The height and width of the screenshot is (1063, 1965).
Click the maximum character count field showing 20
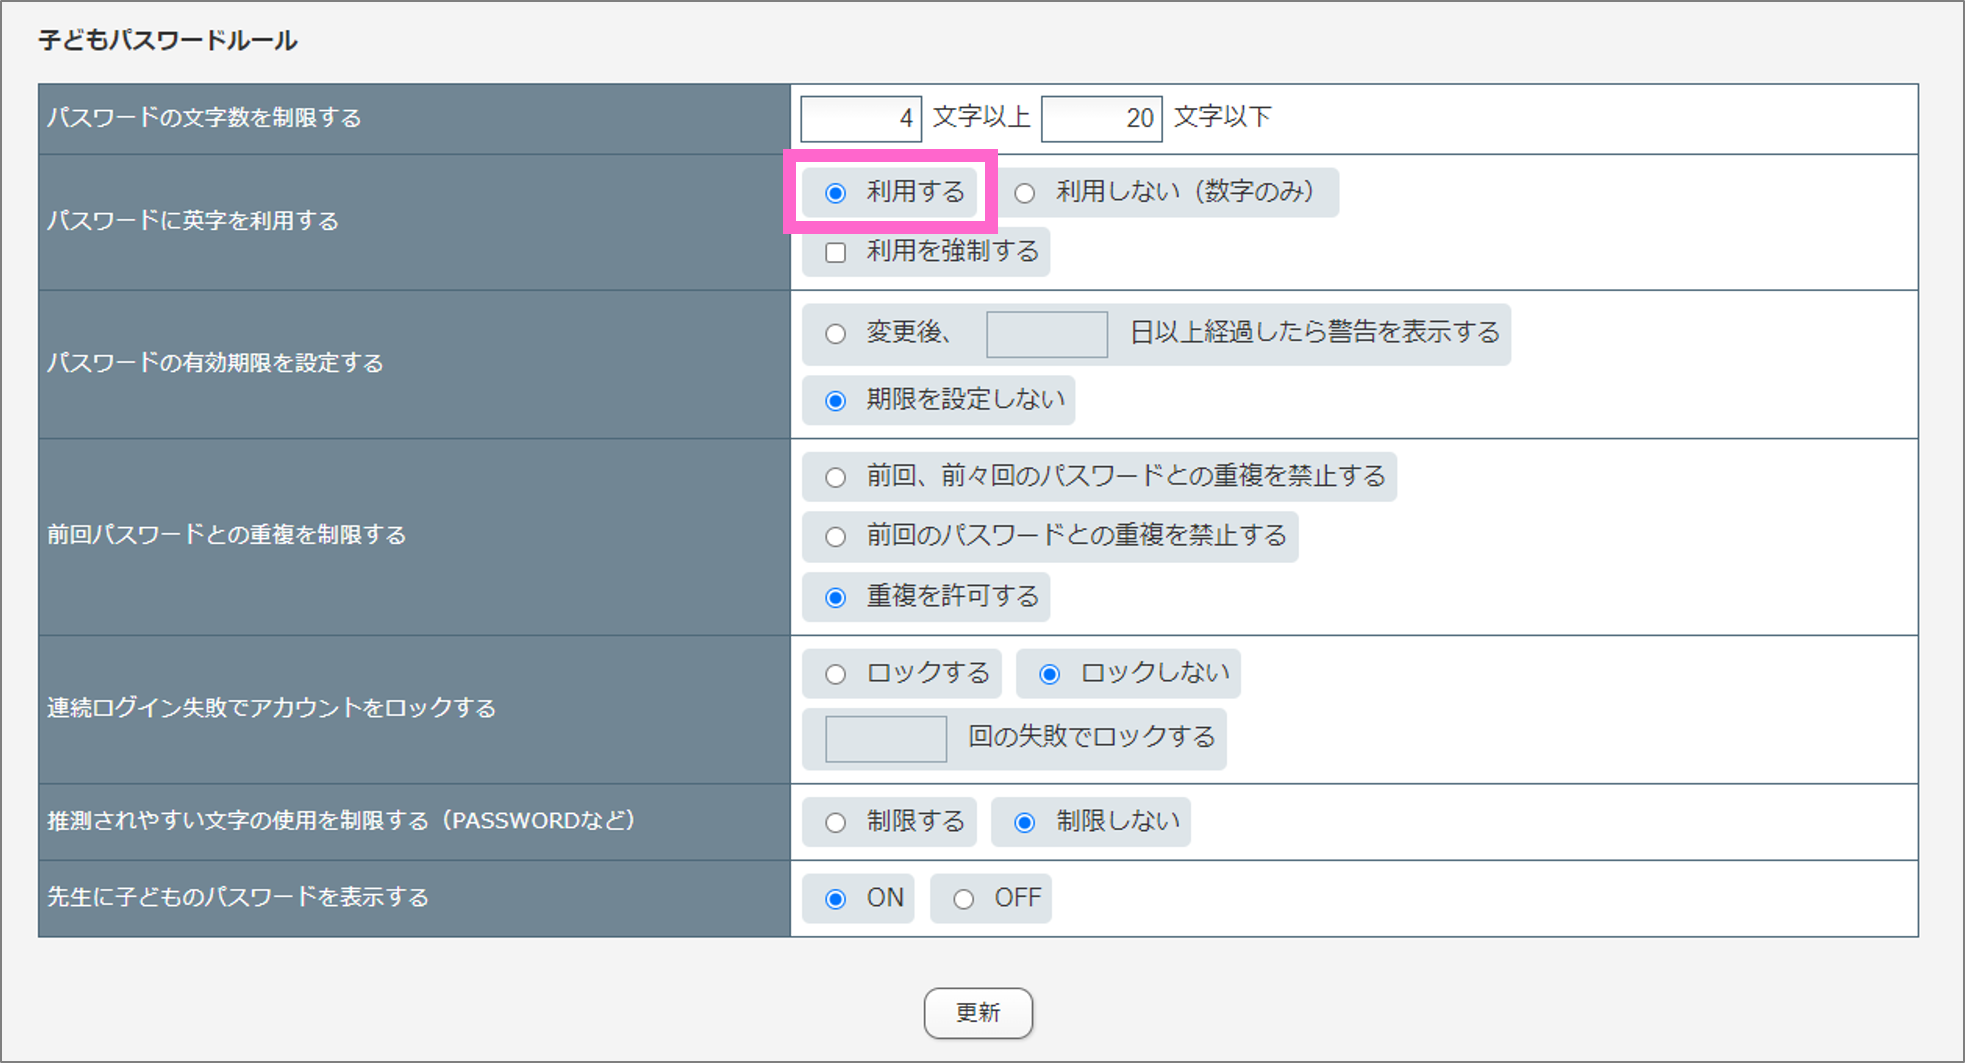[1100, 118]
